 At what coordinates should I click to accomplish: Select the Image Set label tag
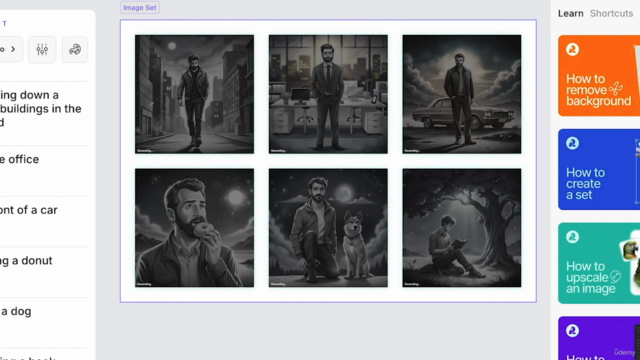(140, 7)
